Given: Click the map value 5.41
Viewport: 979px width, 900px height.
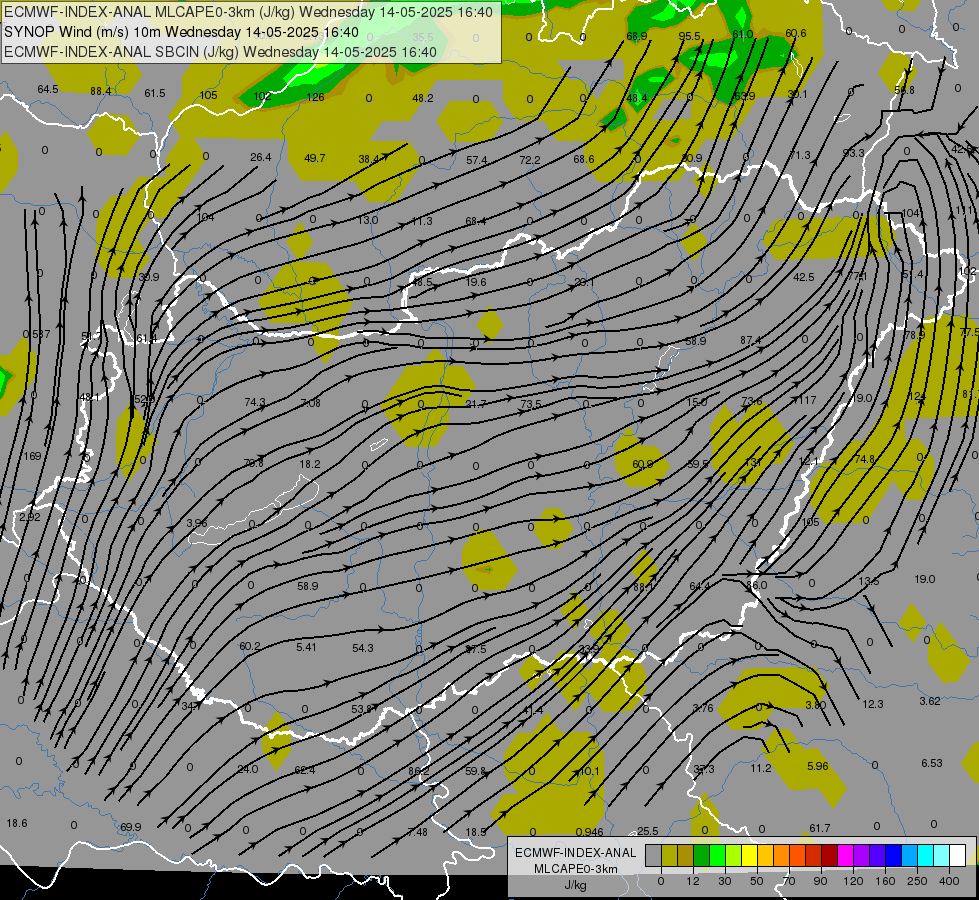Looking at the screenshot, I should pyautogui.click(x=306, y=647).
